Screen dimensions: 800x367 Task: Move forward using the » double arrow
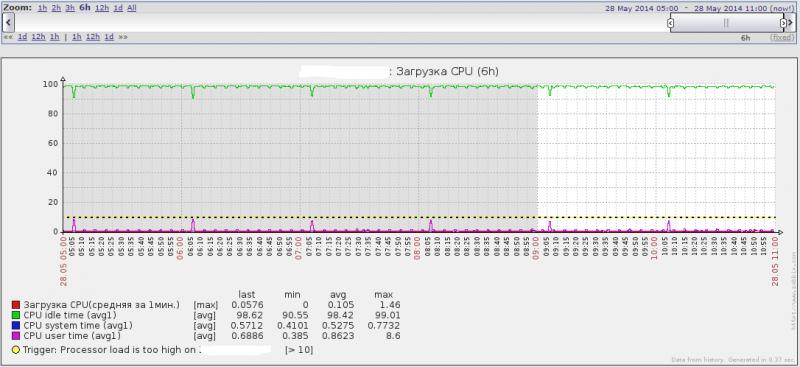tap(123, 37)
